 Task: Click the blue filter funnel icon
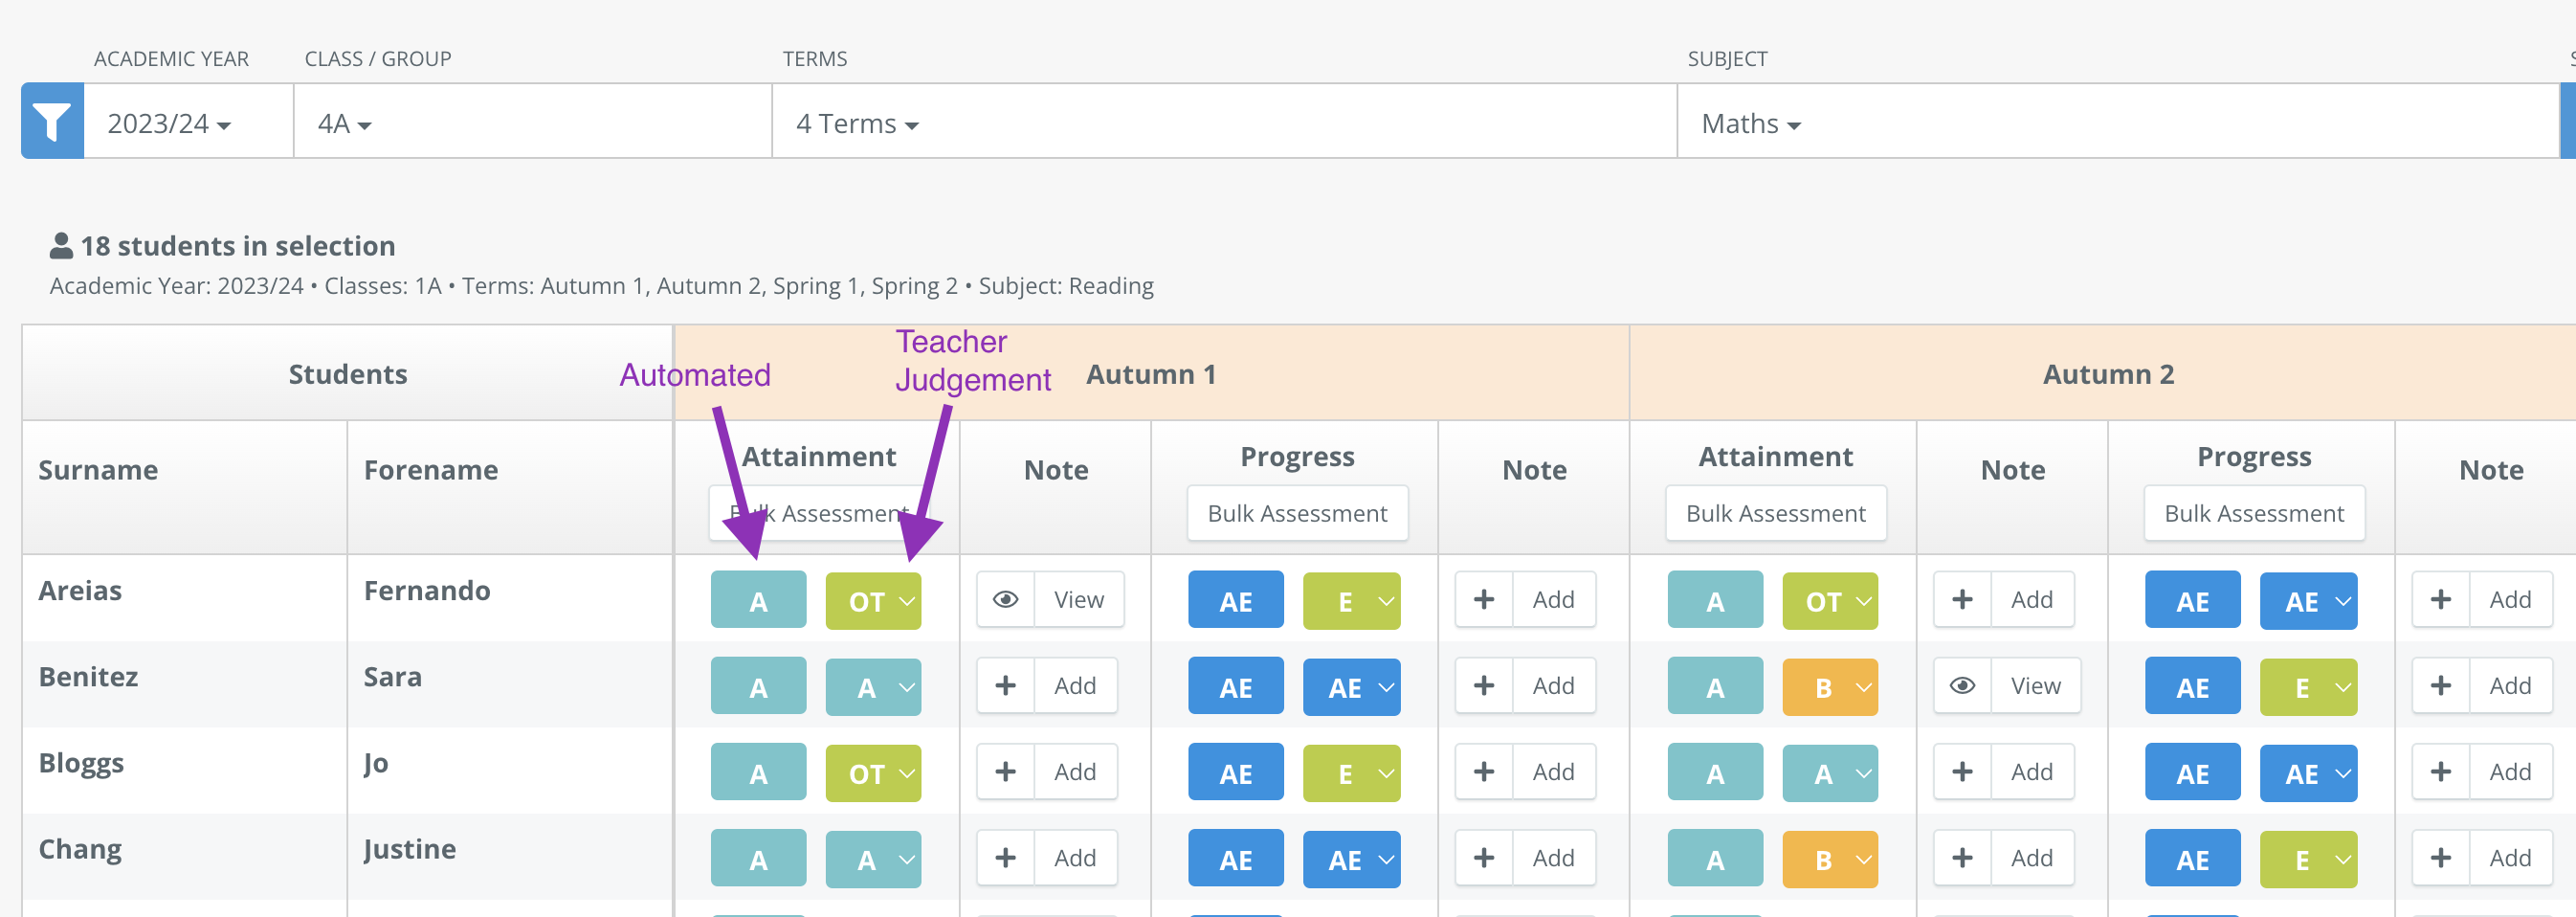point(52,121)
